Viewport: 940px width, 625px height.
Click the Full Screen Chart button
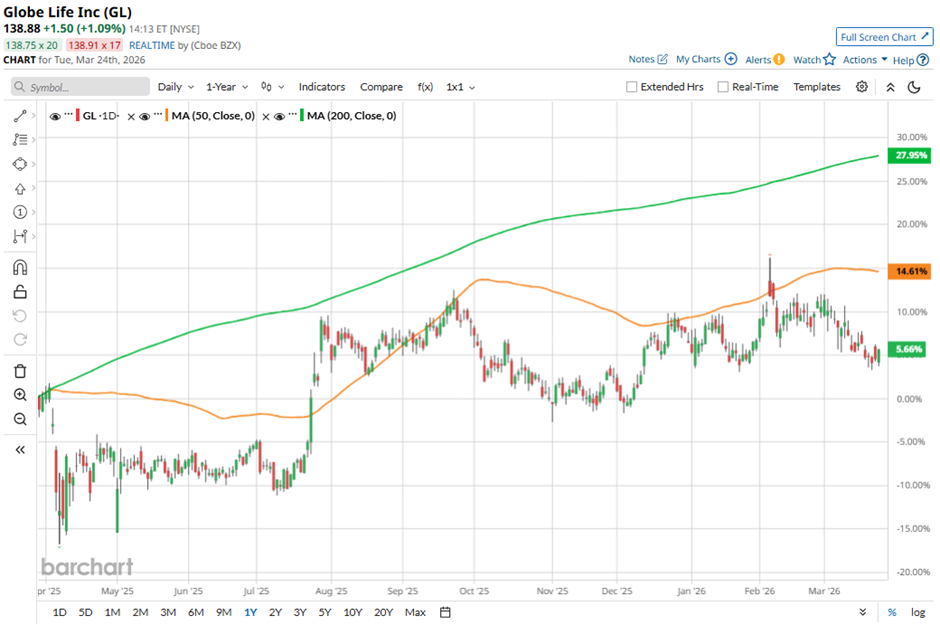pyautogui.click(x=884, y=37)
